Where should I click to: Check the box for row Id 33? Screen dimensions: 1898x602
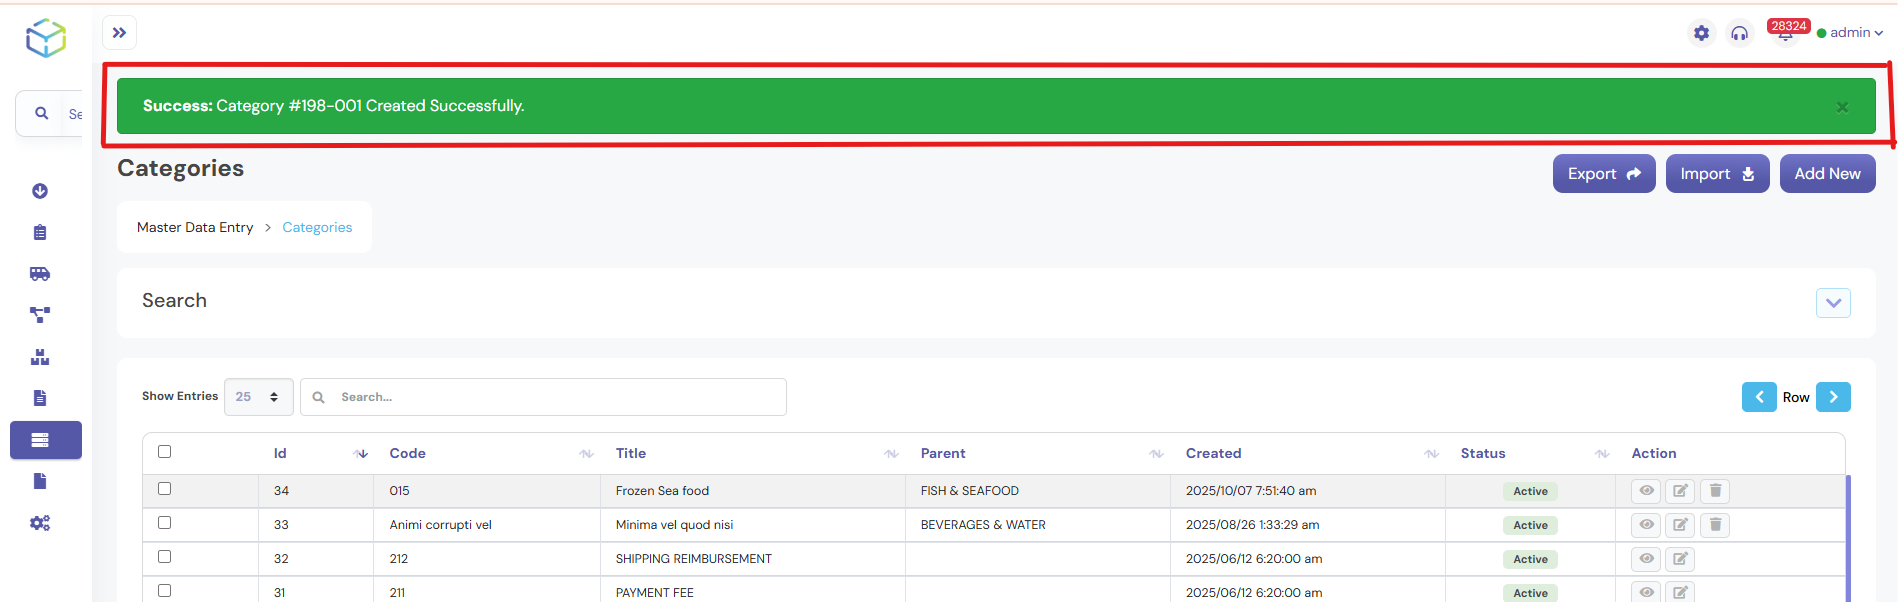click(x=165, y=523)
